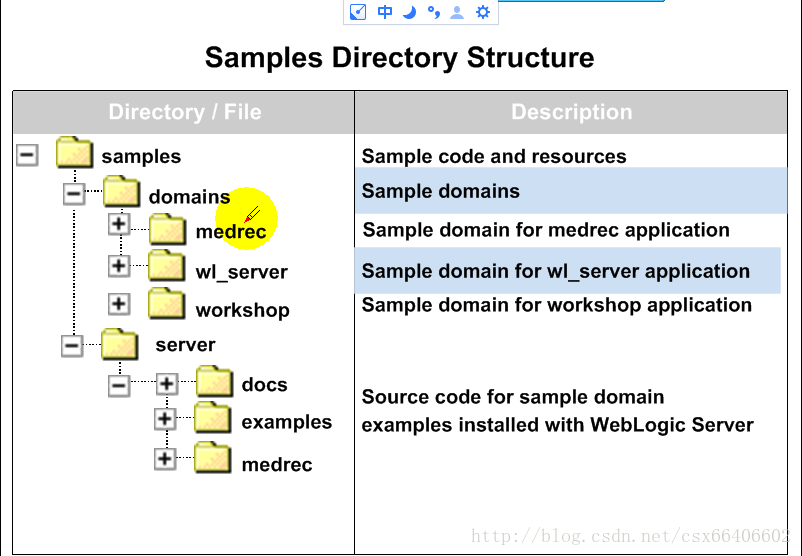Click the 'Sample domains' description row
The image size is (802, 556).
point(571,191)
